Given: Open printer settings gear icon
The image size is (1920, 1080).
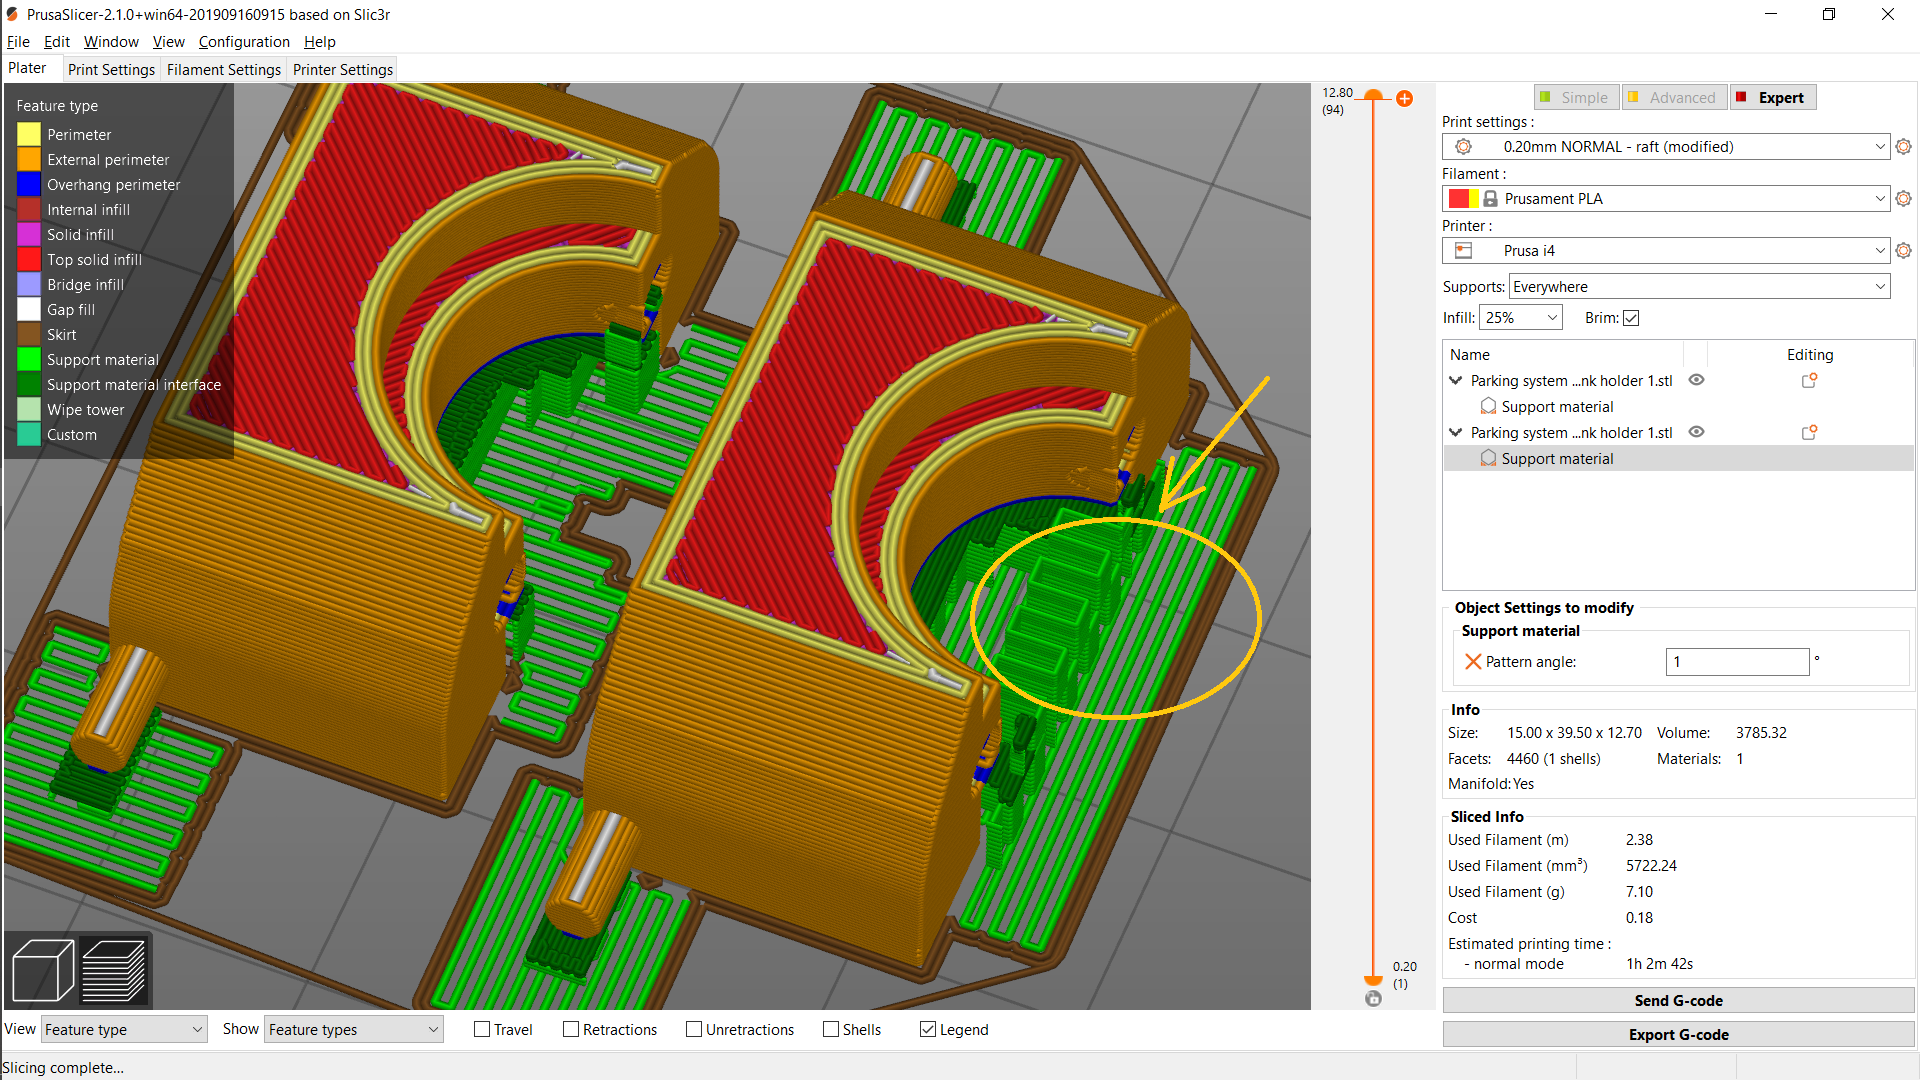Looking at the screenshot, I should click(x=1903, y=251).
